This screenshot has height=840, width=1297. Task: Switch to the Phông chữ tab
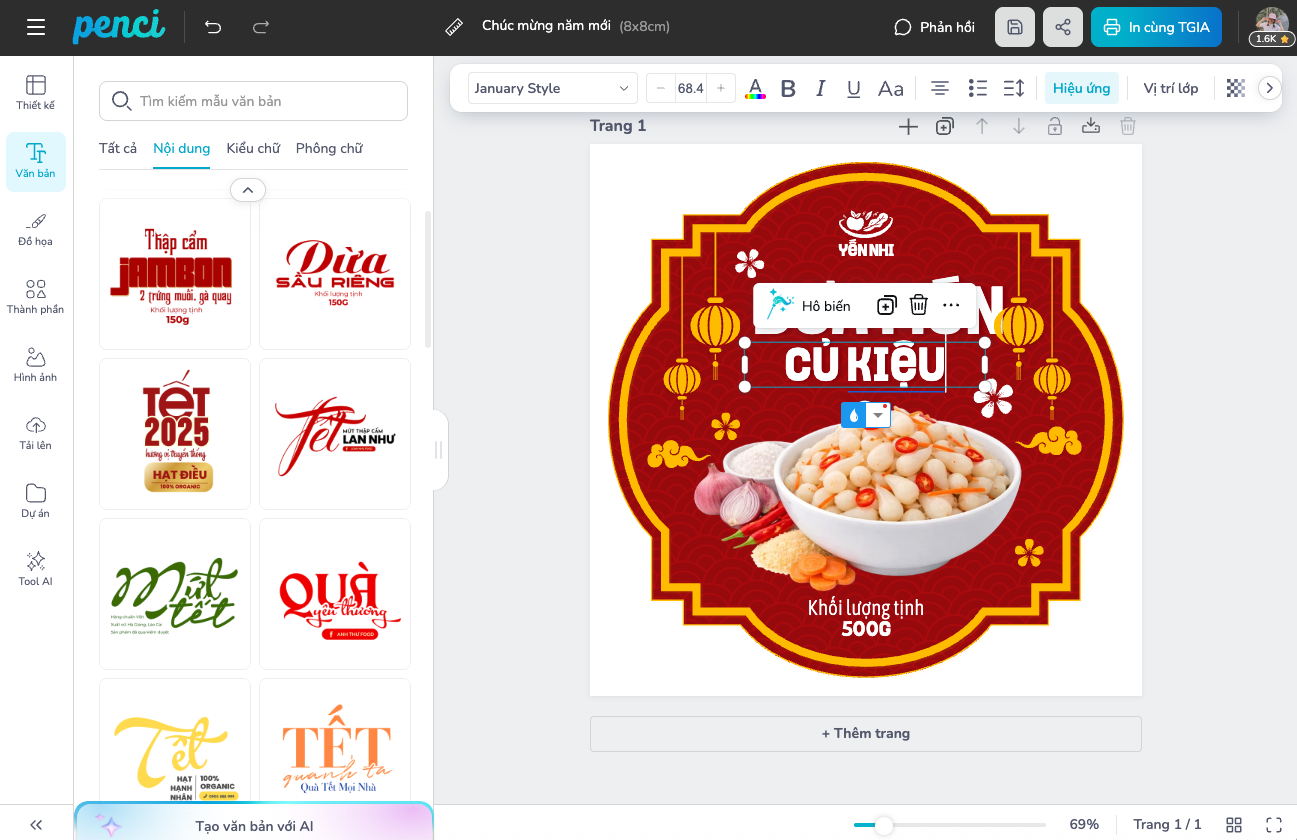(x=329, y=148)
